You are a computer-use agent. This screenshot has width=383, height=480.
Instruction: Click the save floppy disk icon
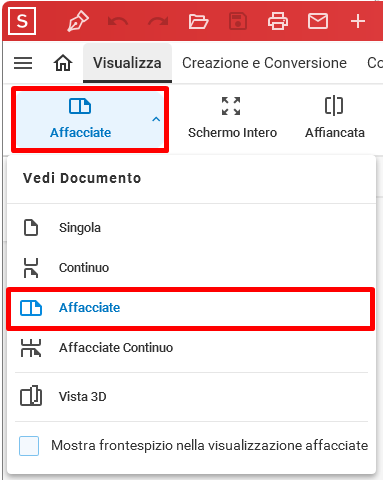(x=238, y=21)
